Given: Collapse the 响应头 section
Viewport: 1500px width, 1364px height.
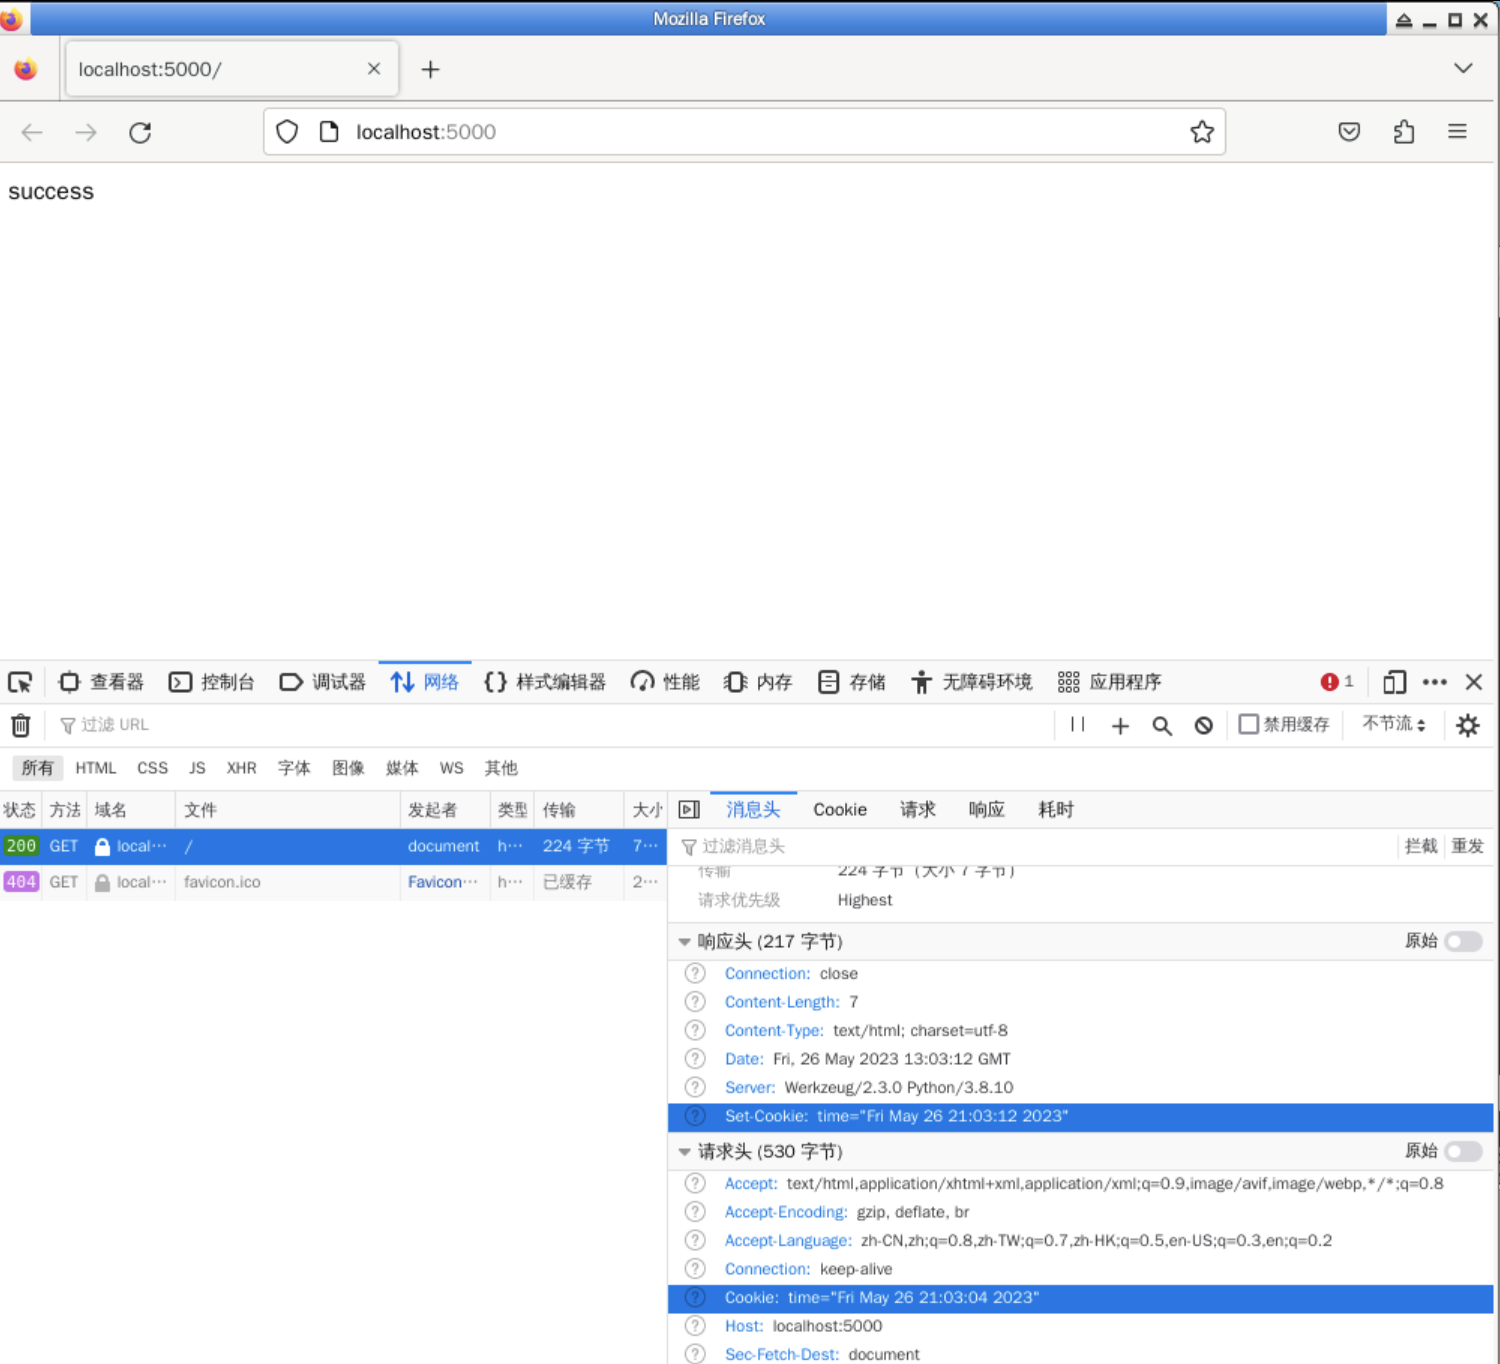Looking at the screenshot, I should [684, 941].
